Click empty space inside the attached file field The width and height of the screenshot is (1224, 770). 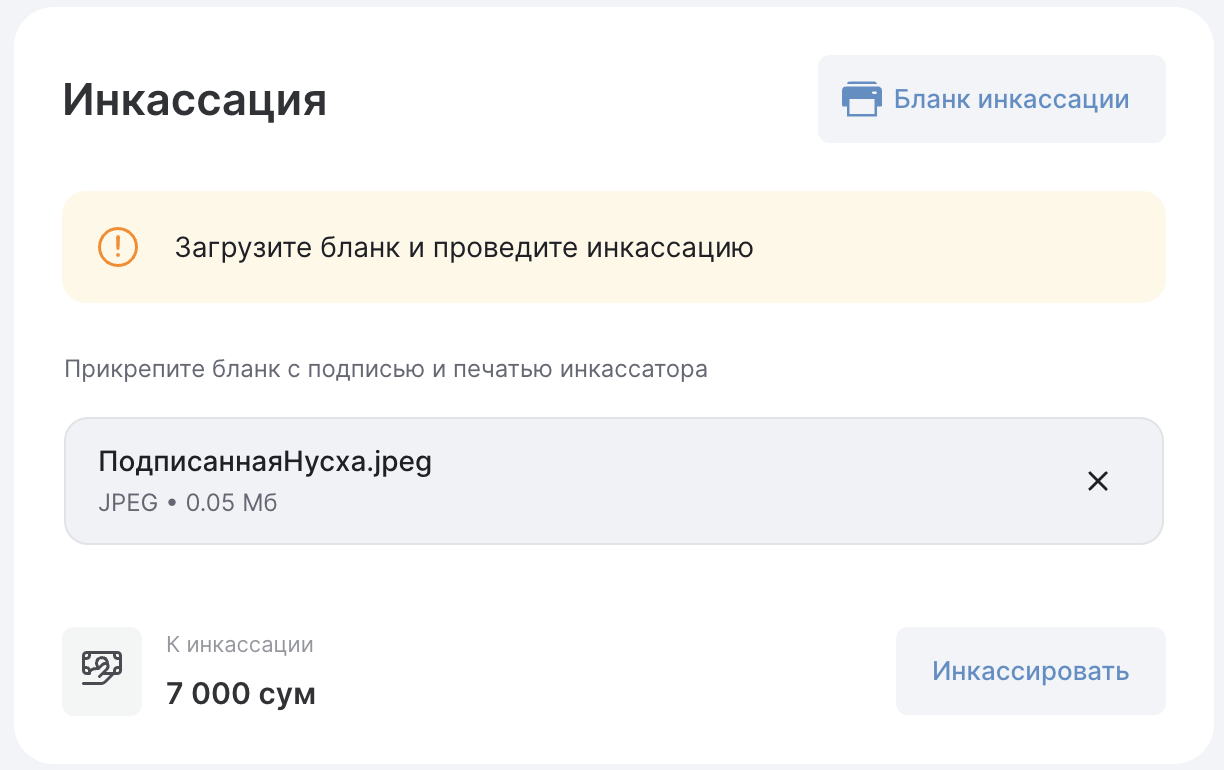[700, 481]
